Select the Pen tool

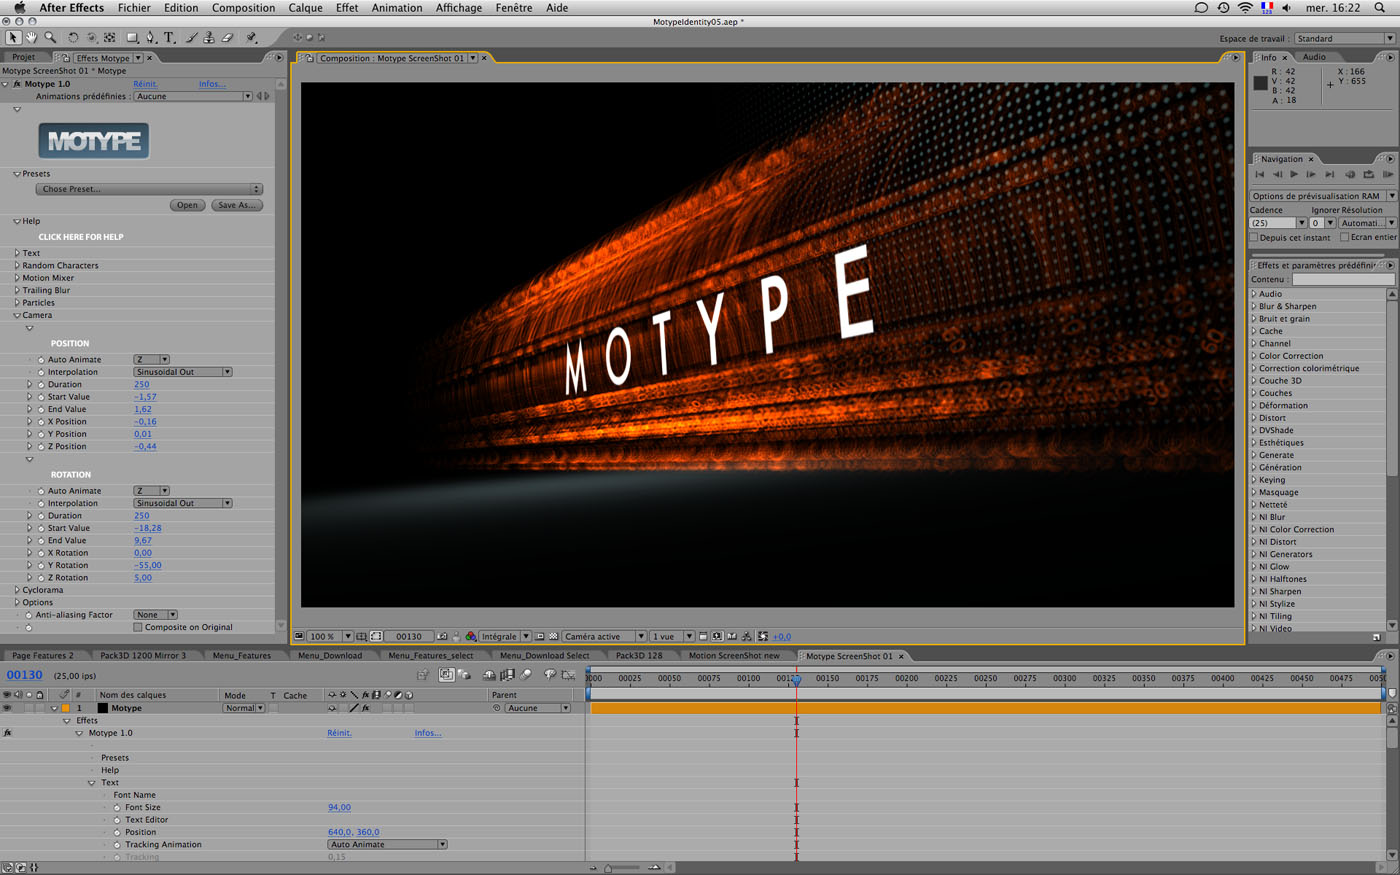(151, 38)
